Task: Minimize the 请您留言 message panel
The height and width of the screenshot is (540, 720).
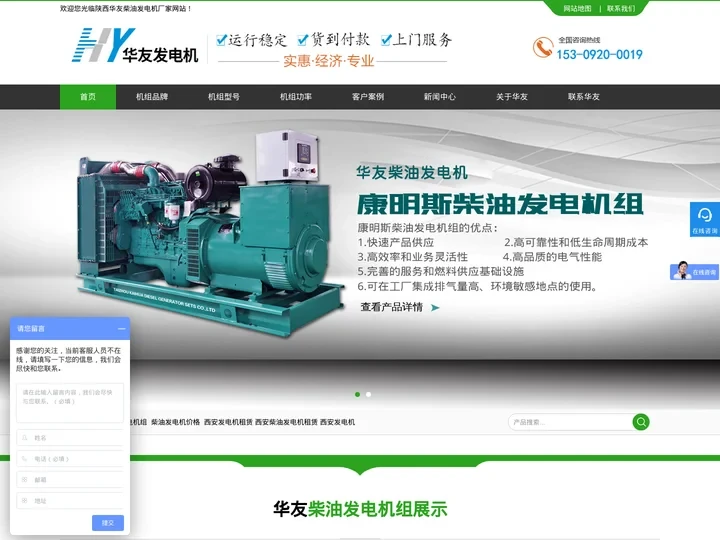Action: [121, 329]
